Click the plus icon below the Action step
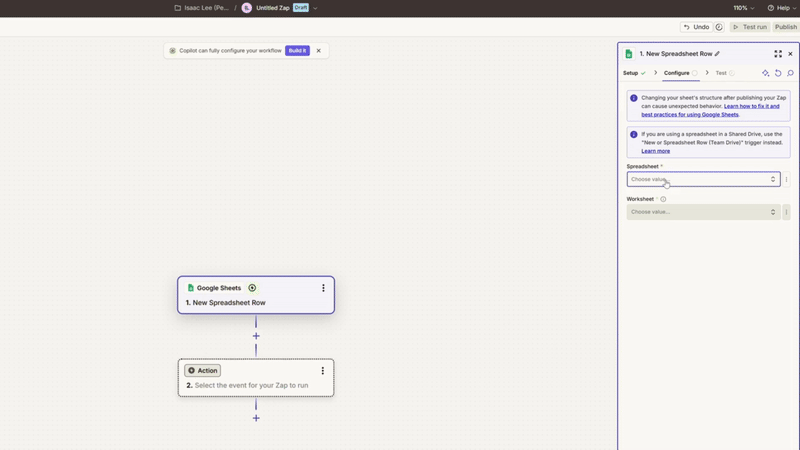Image resolution: width=800 pixels, height=450 pixels. coord(256,418)
